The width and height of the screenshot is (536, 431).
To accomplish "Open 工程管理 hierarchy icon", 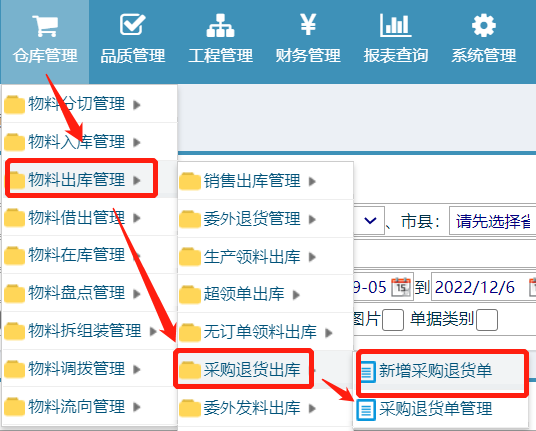I will pos(220,25).
